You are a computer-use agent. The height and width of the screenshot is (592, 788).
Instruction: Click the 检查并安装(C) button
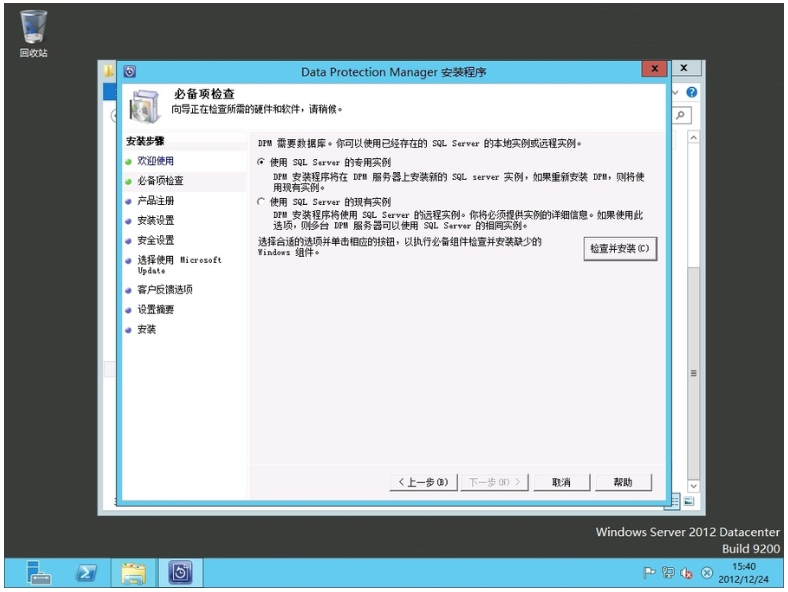(620, 248)
